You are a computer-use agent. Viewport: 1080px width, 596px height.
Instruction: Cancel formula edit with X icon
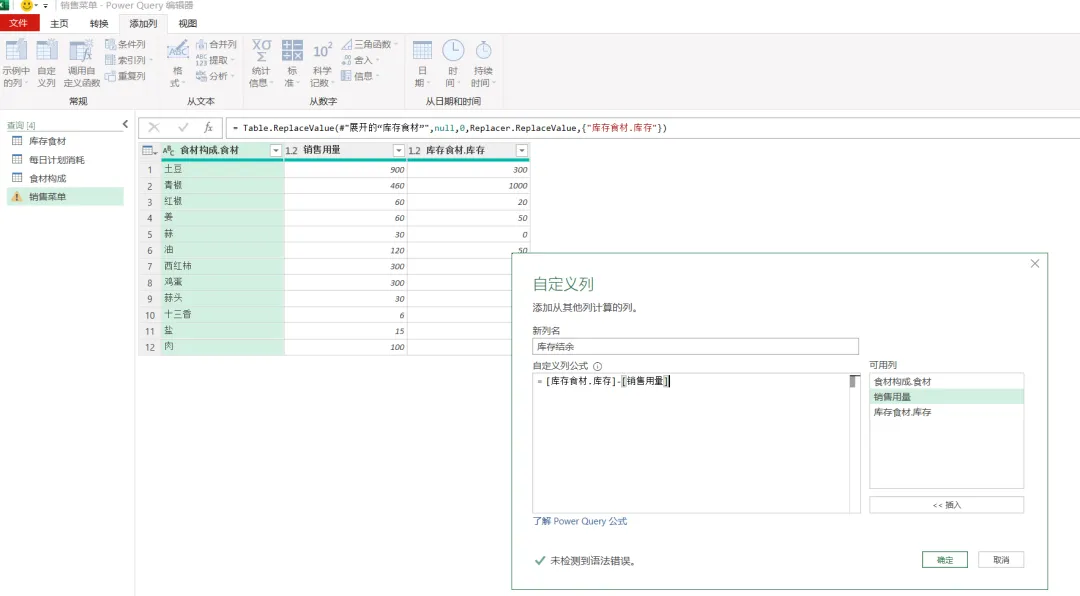154,127
